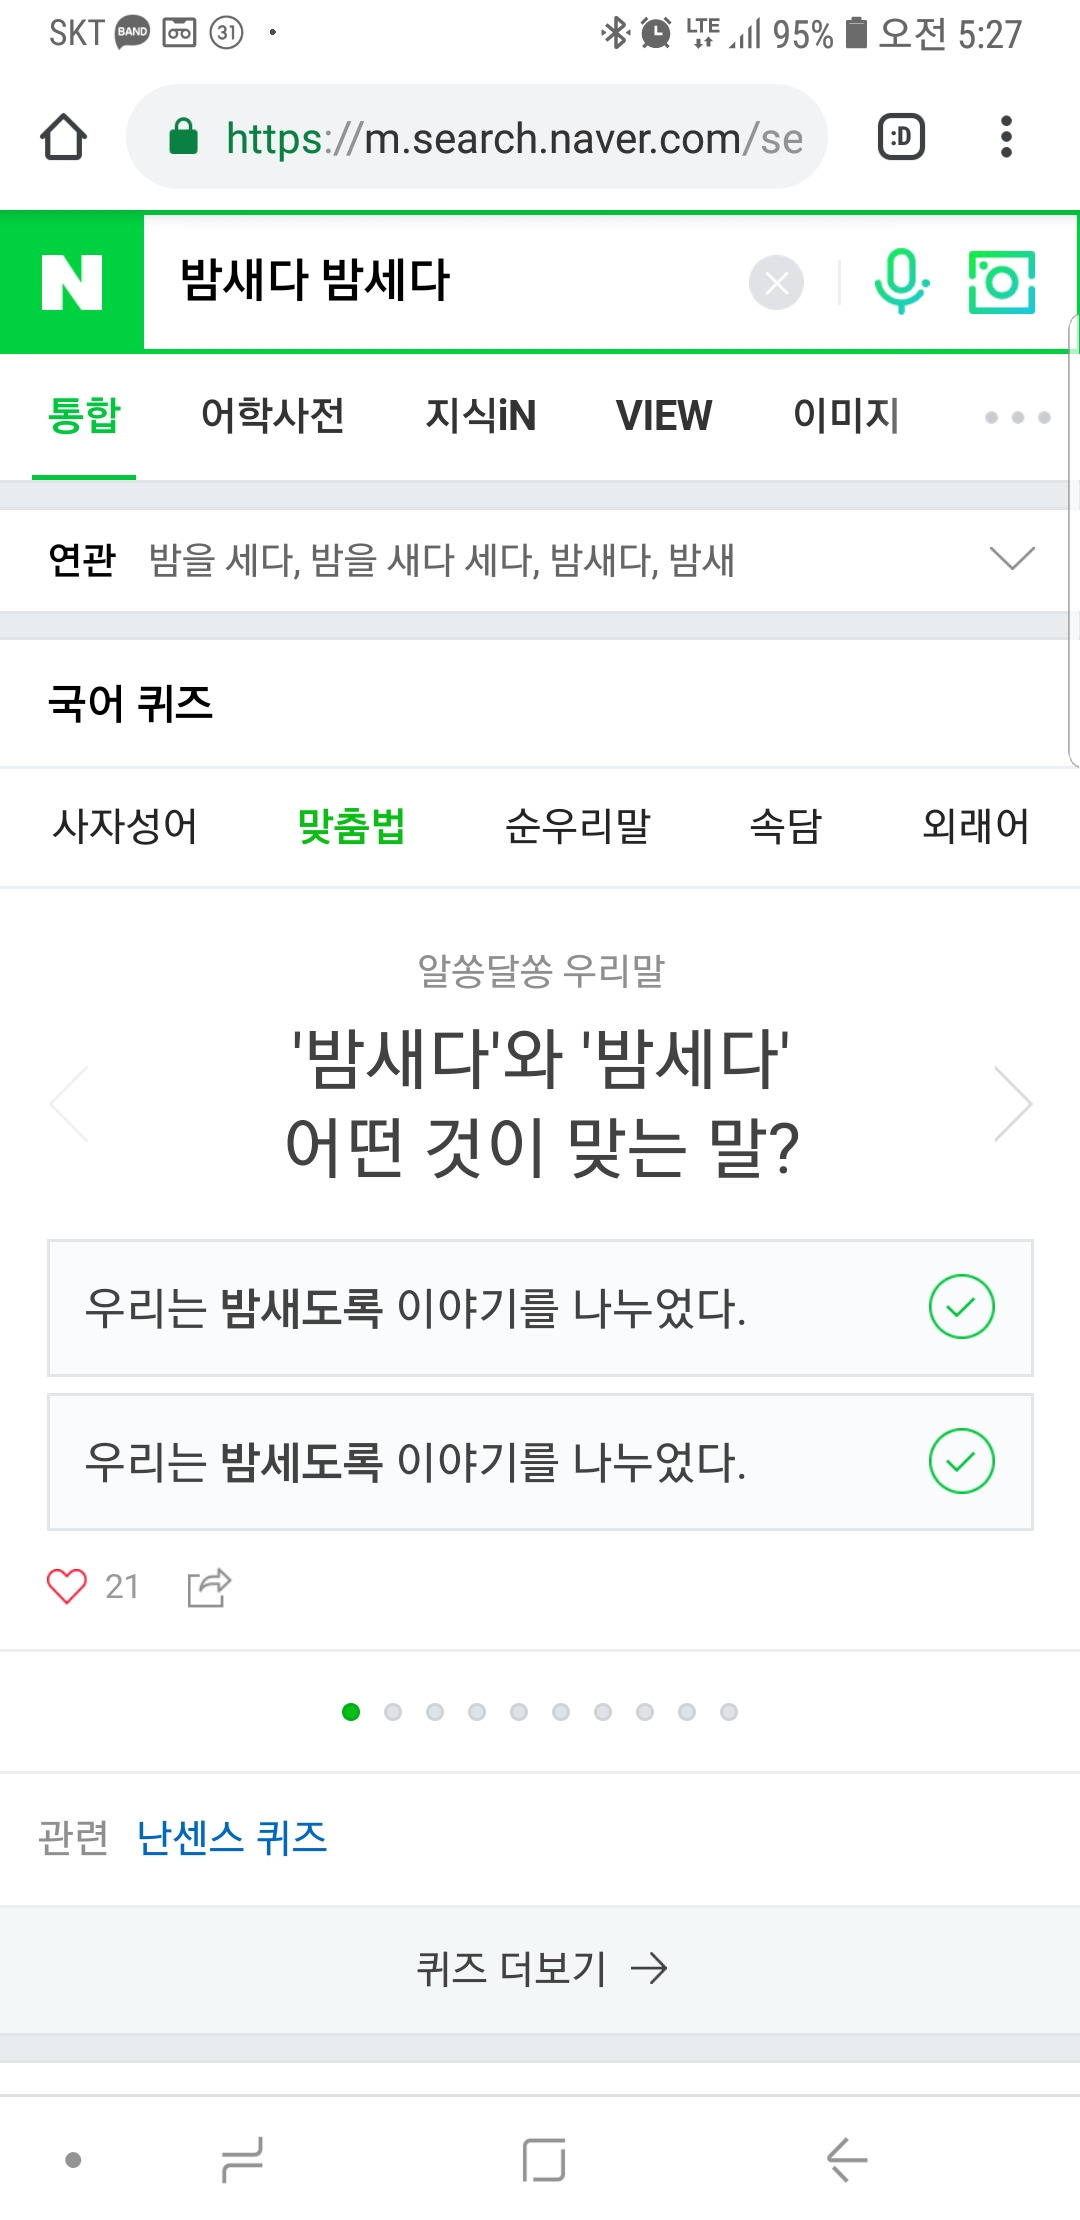1080x2220 pixels.
Task: Jump to the second quiz pagination dot
Action: pos(393,1712)
